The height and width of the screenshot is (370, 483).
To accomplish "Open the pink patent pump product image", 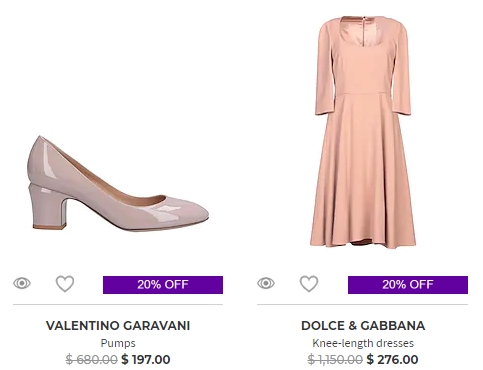I will tap(118, 183).
